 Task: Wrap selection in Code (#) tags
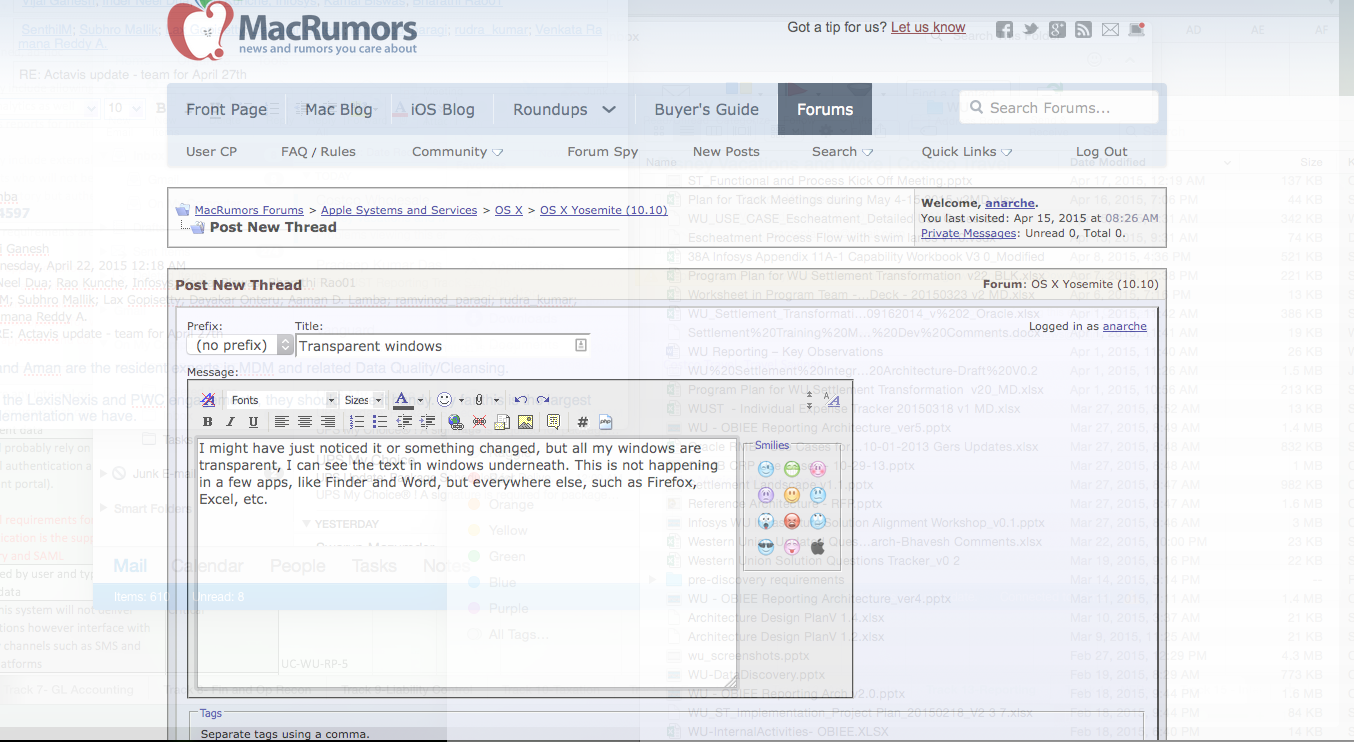(582, 422)
